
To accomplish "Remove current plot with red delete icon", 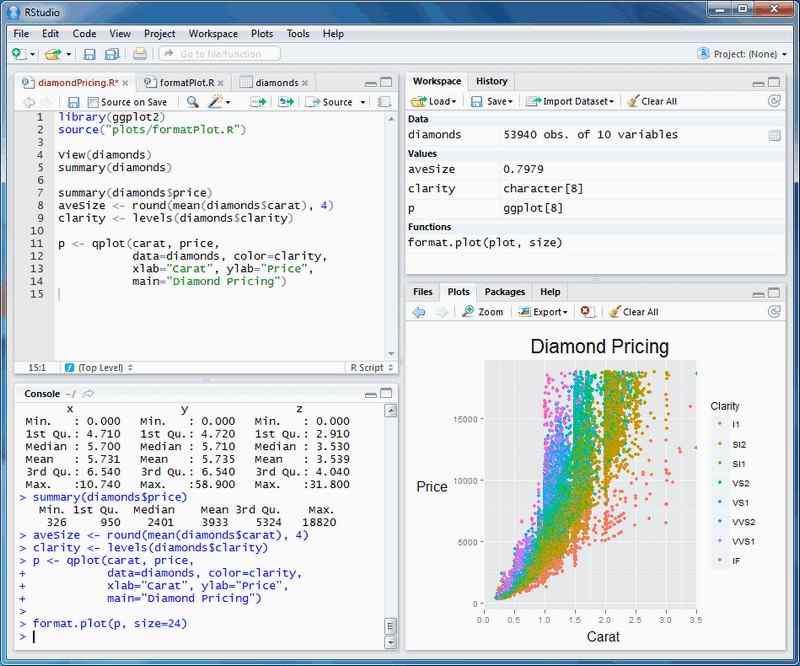I will pos(585,311).
